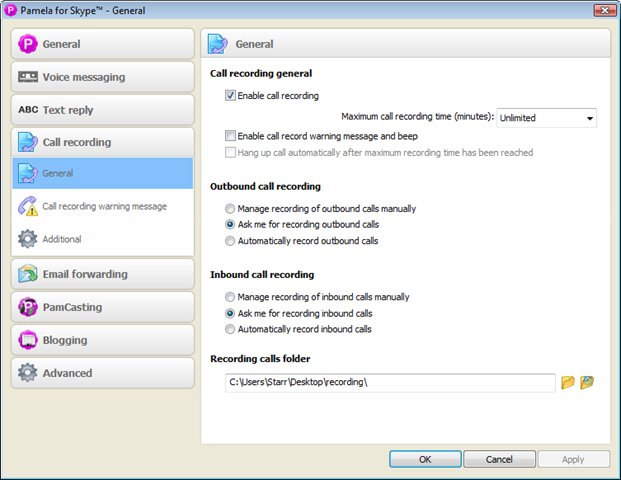Viewport: 621px width, 480px height.
Task: Click the cassette tape Voice messaging icon
Action: point(28,77)
